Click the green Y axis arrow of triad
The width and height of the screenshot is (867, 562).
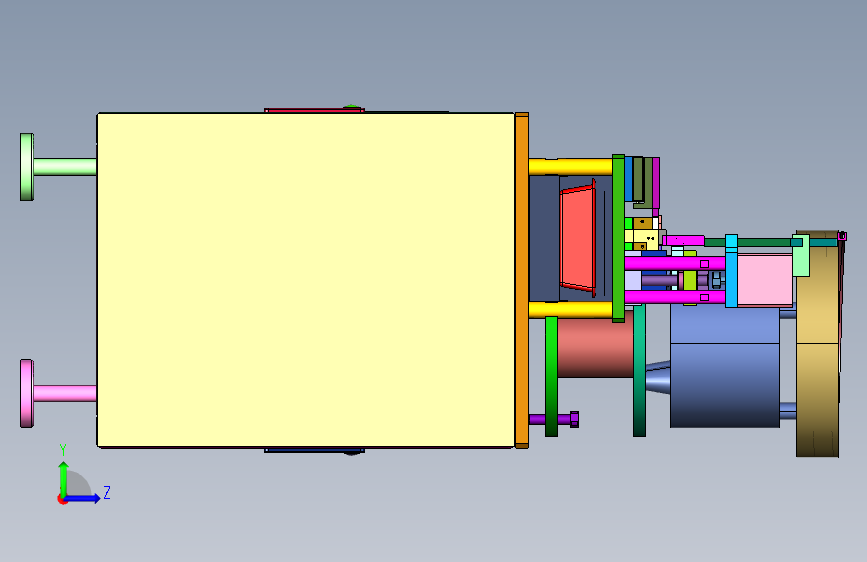click(x=64, y=478)
